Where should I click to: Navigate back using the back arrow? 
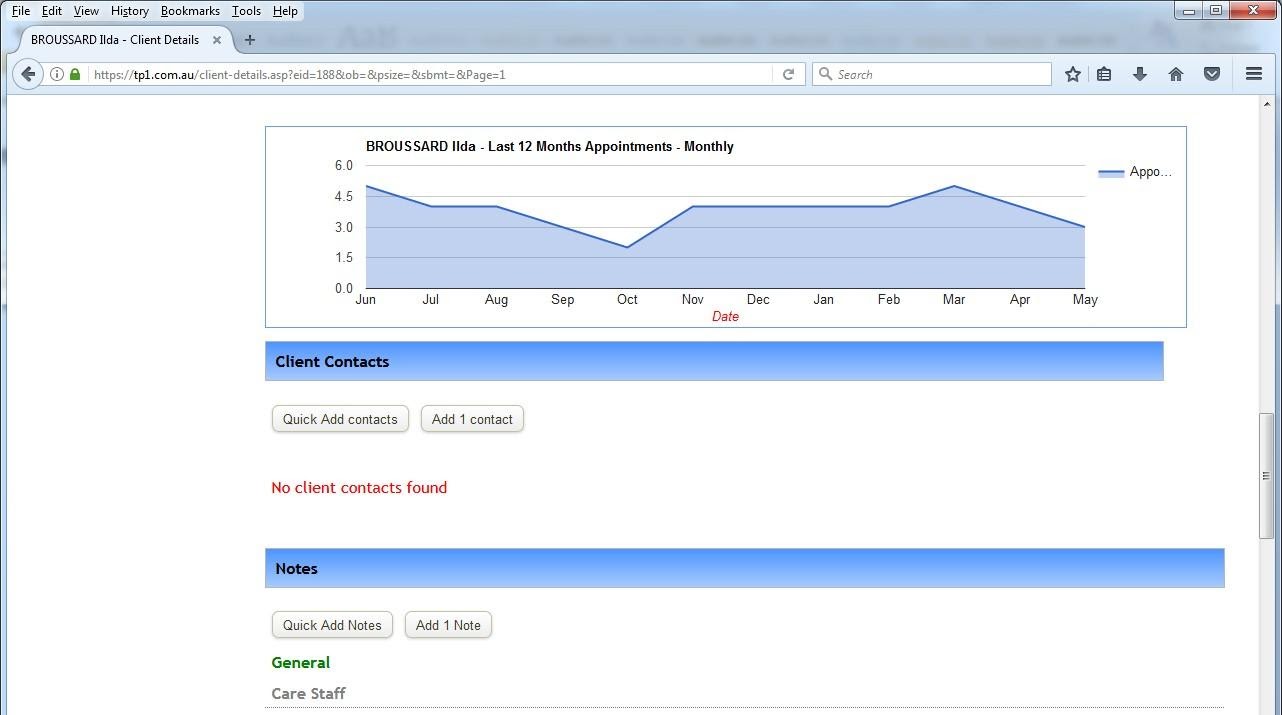(x=27, y=73)
